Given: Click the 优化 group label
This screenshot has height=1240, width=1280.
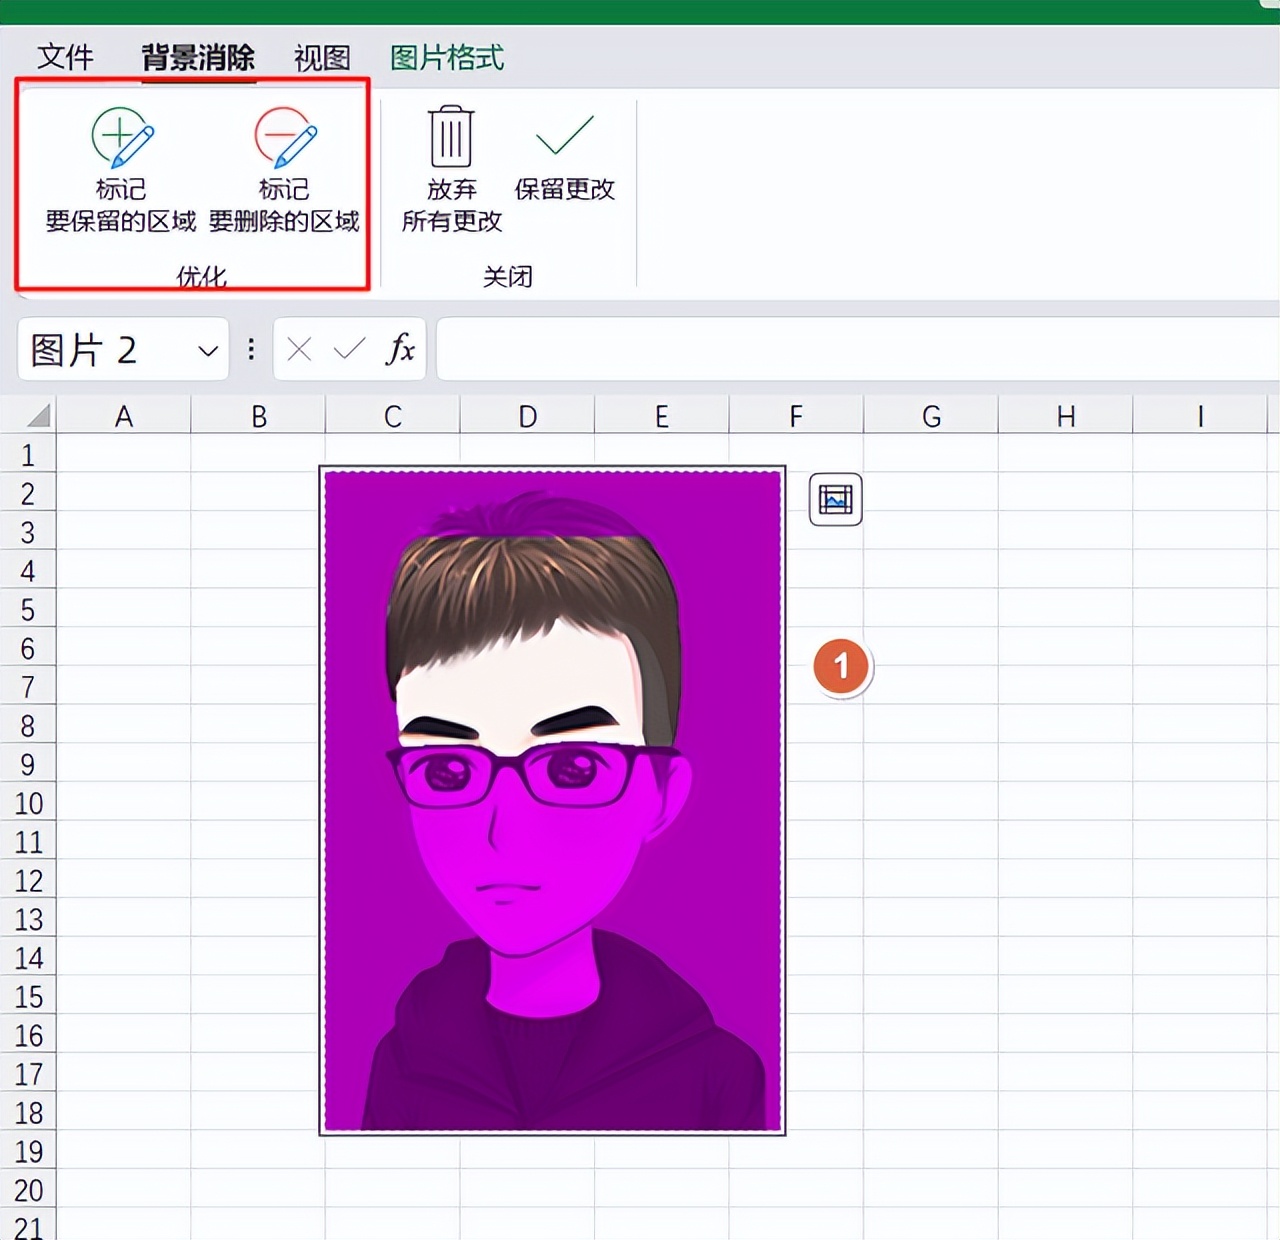Looking at the screenshot, I should tap(201, 276).
